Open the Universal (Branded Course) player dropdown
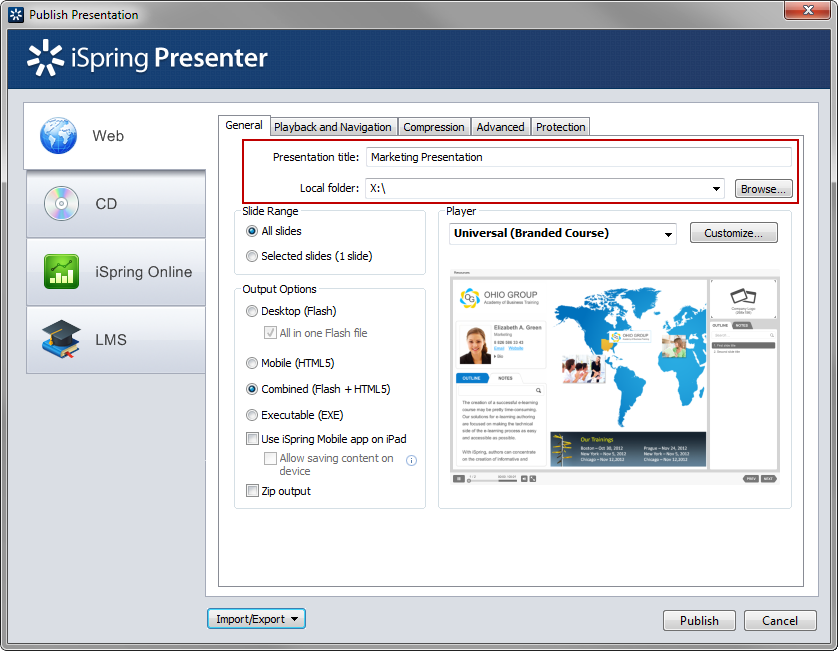Viewport: 838px width, 651px height. point(563,234)
